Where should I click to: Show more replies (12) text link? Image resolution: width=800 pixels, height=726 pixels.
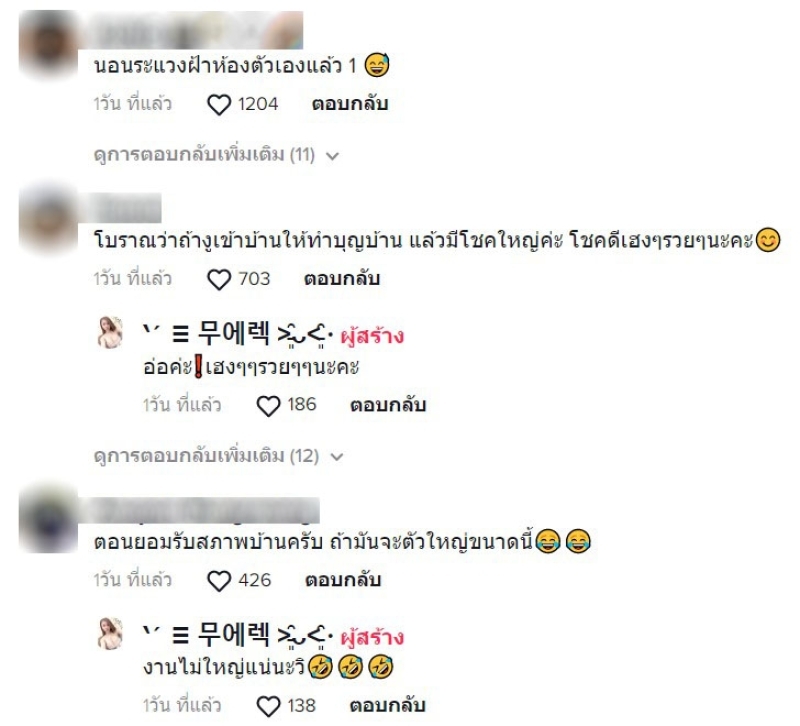(206, 456)
